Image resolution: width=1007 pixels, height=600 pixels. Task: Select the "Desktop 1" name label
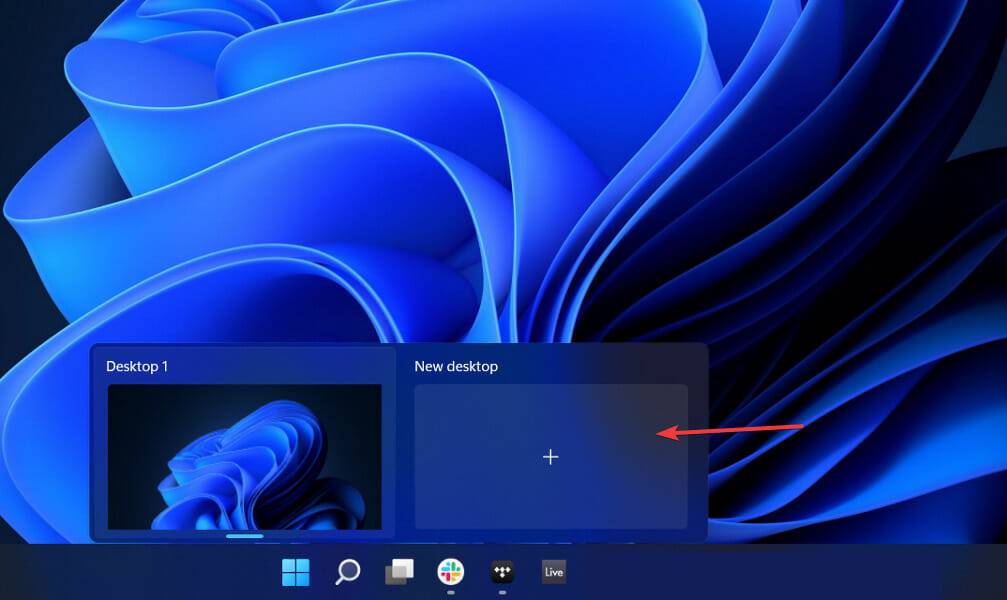coord(137,367)
